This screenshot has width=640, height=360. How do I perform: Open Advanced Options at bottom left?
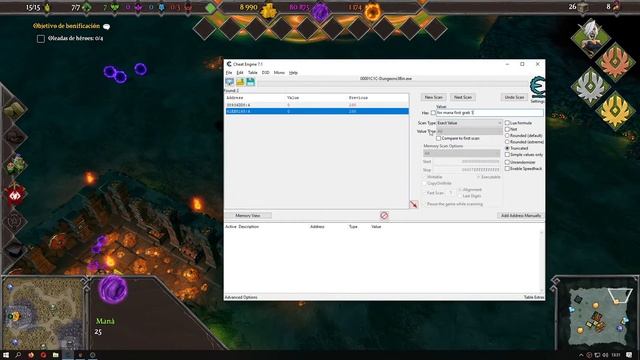point(241,297)
